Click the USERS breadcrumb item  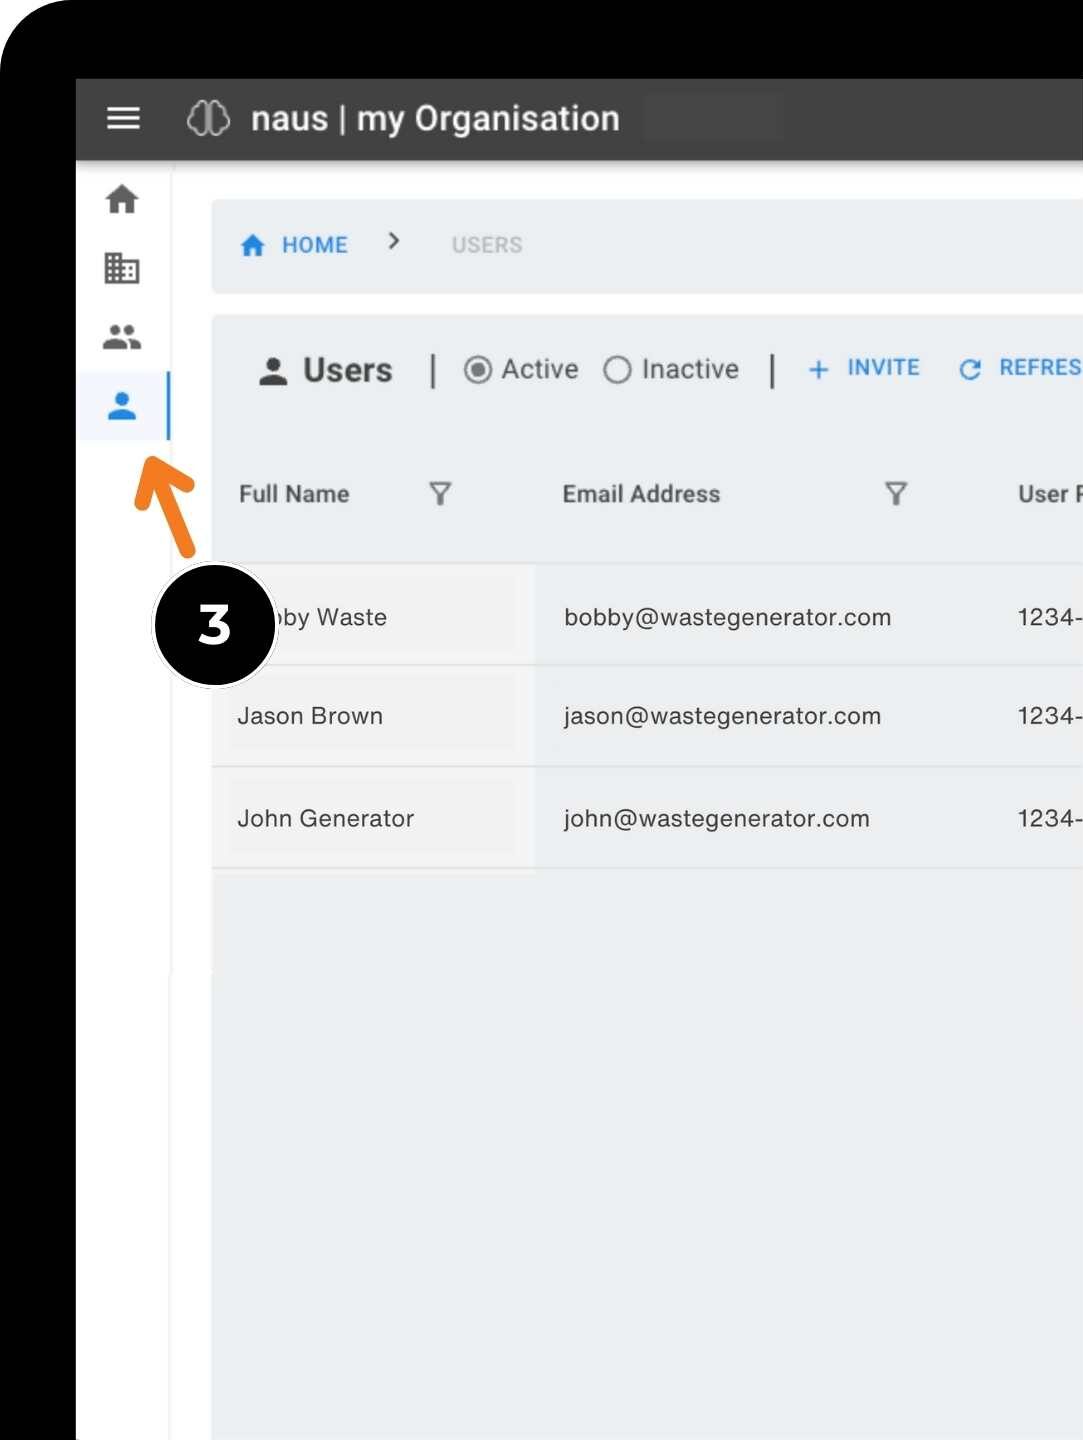(x=487, y=245)
